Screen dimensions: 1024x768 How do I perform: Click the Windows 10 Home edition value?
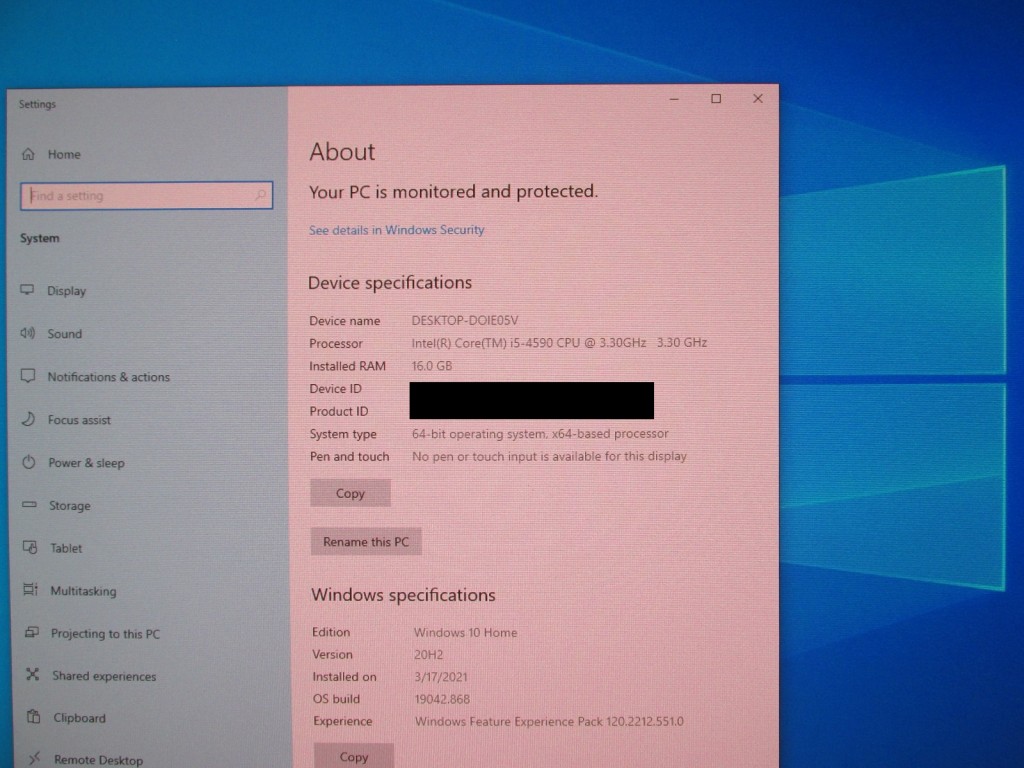(466, 632)
